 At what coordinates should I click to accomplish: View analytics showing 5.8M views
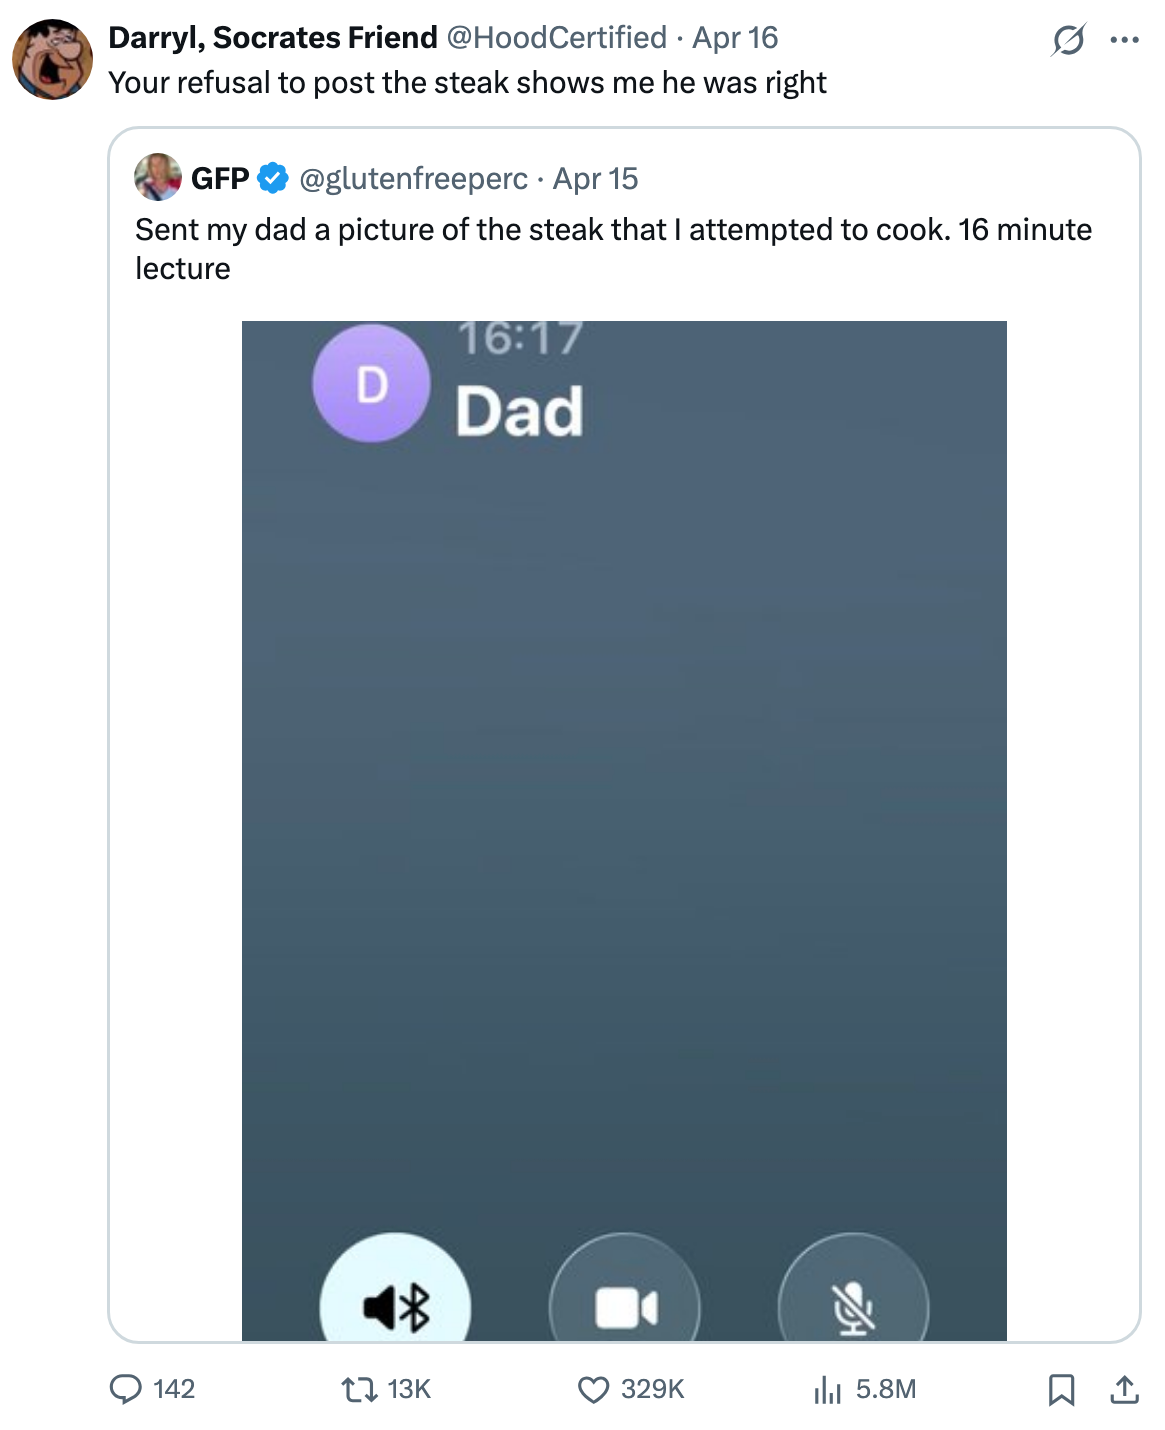point(828,1389)
